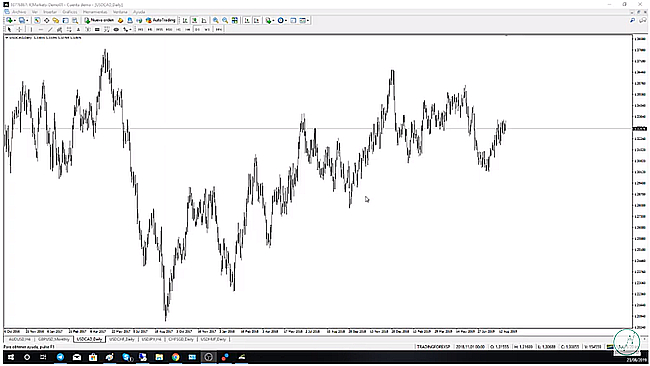Viewport: 650px width, 366px height.
Task: Toggle the D1 daily timeframe button
Action: (197, 29)
